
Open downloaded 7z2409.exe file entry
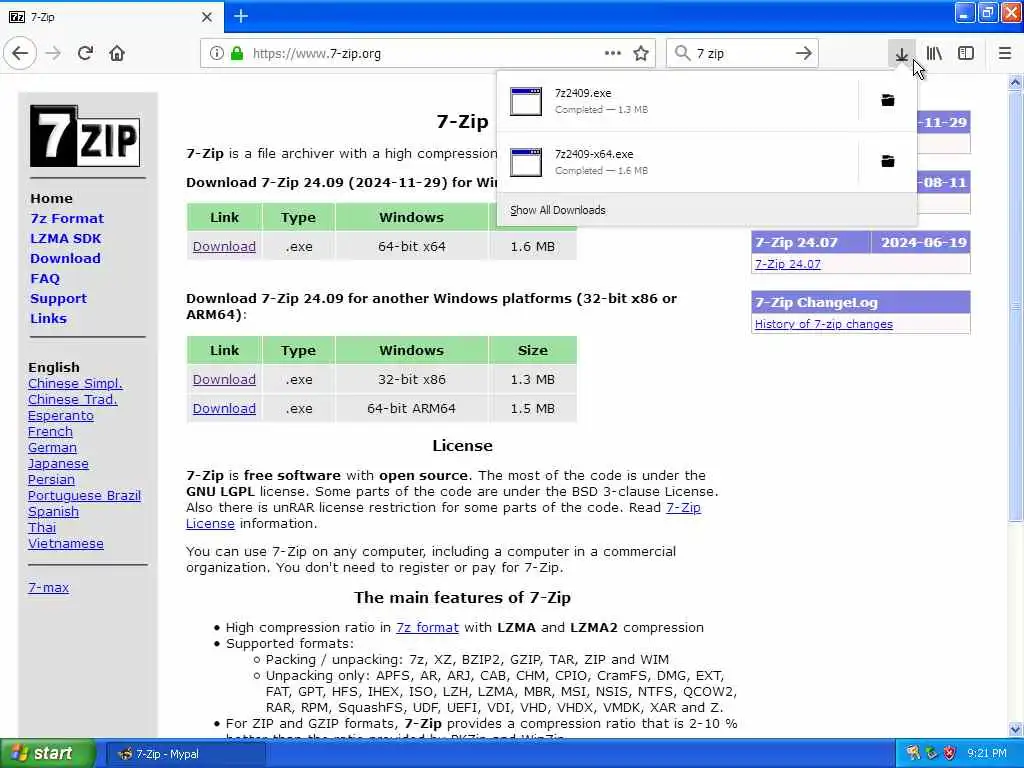coord(677,101)
